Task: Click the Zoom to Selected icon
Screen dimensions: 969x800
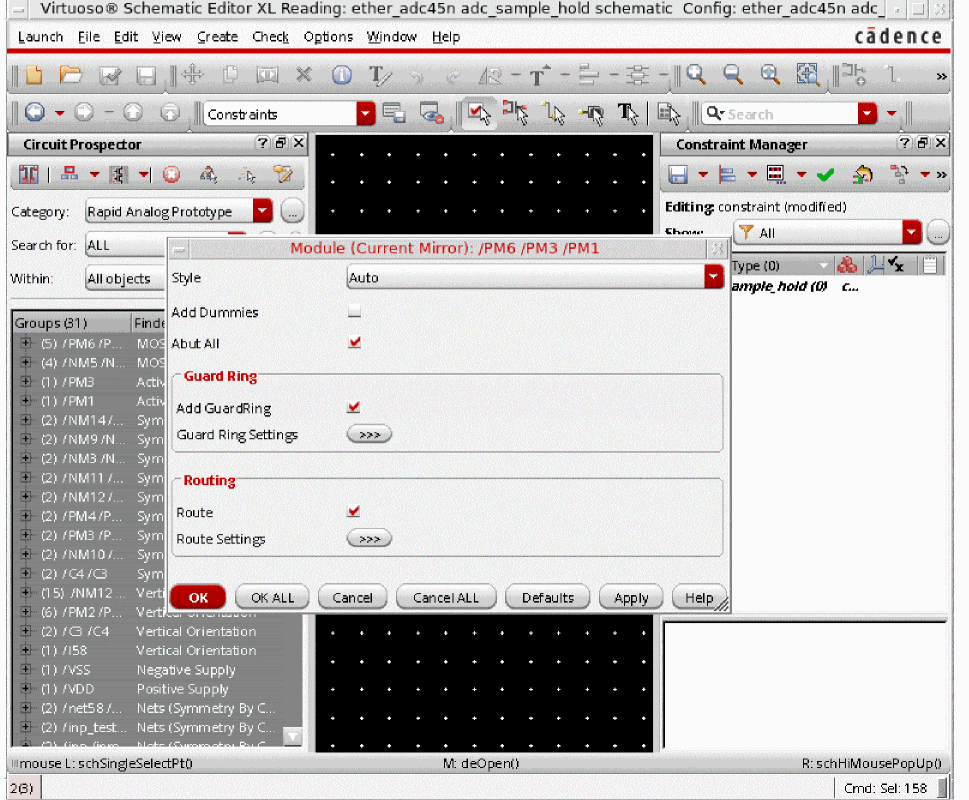Action: point(807,75)
